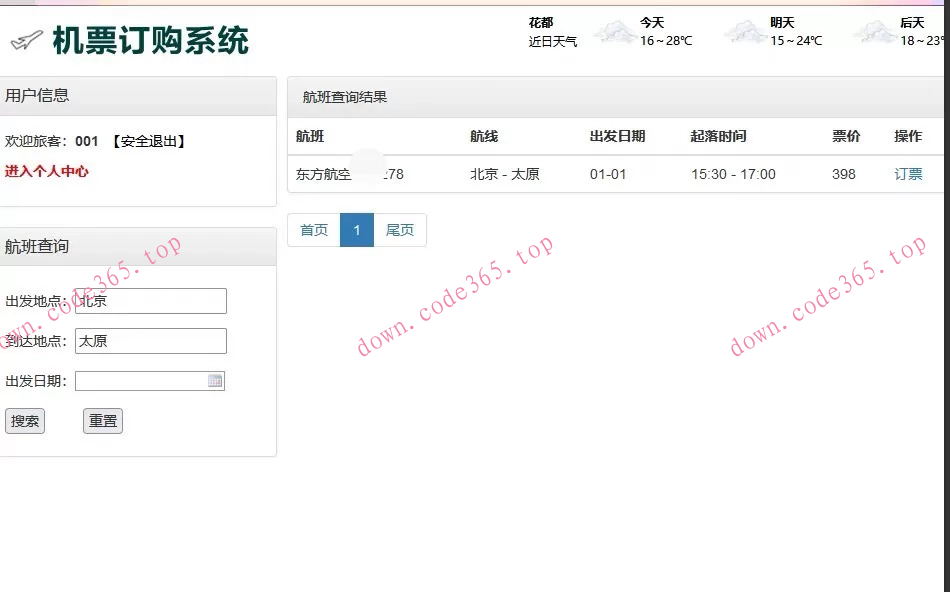Click the 到达地点 destination input
The width and height of the screenshot is (950, 592).
[150, 340]
